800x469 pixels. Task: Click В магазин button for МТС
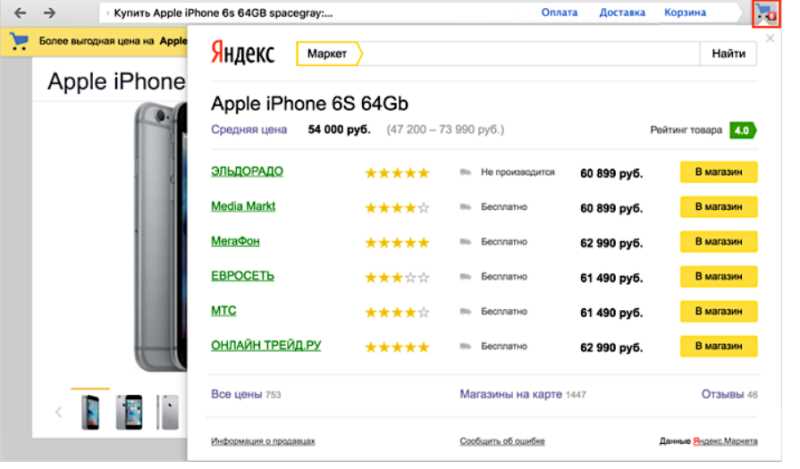[718, 311]
